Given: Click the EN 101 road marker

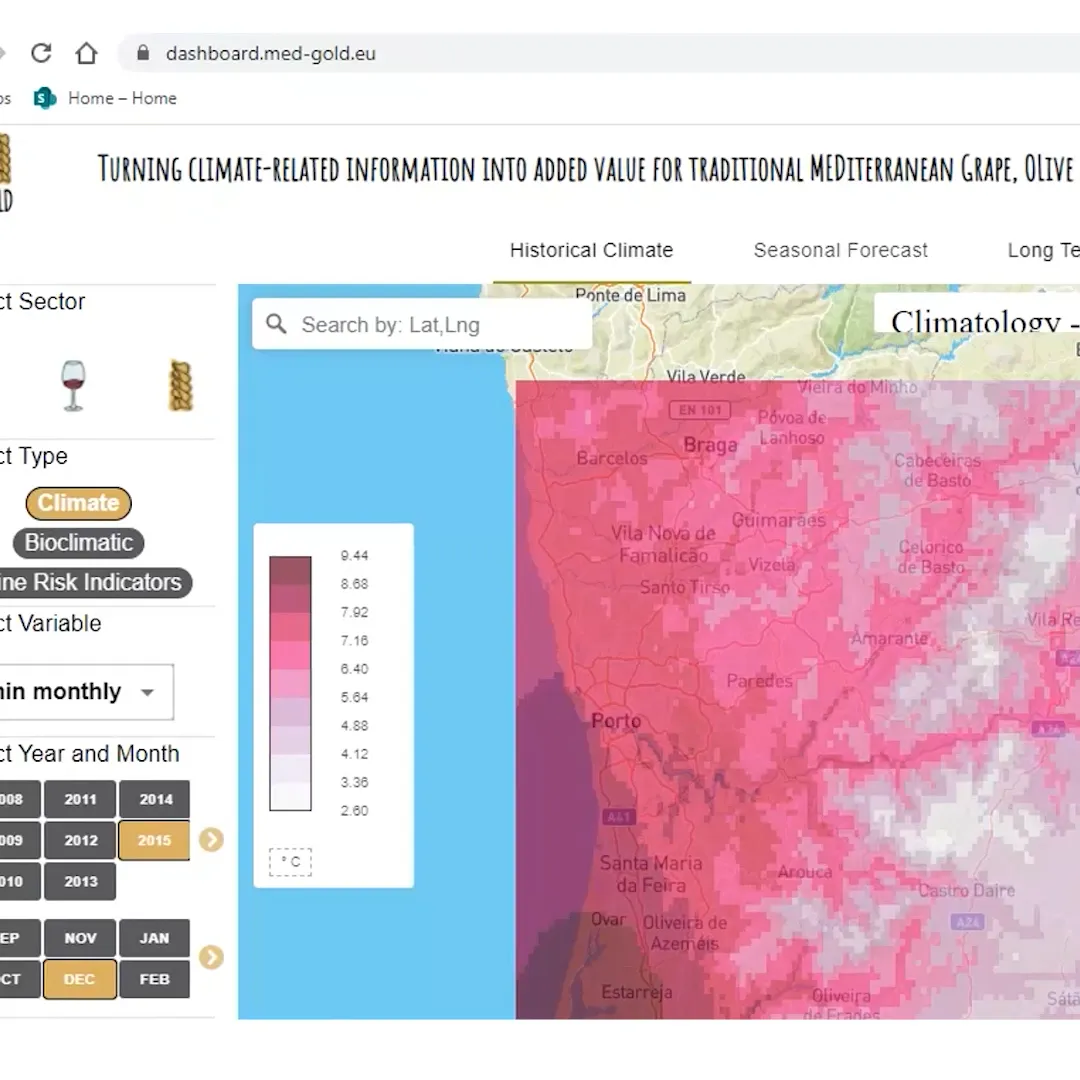Looking at the screenshot, I should [x=700, y=410].
